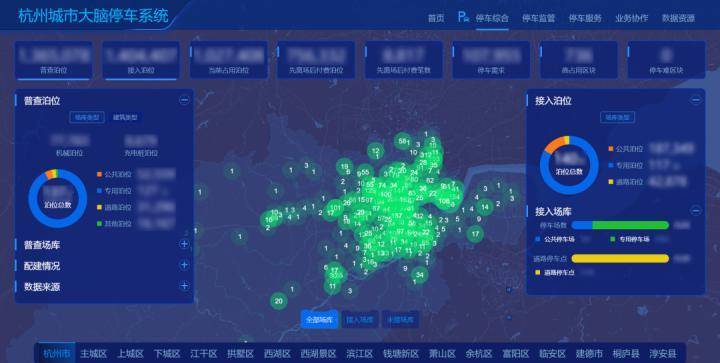Image resolution: width=720 pixels, height=363 pixels.
Task: Select 西湖景区 district
Action: (318, 354)
